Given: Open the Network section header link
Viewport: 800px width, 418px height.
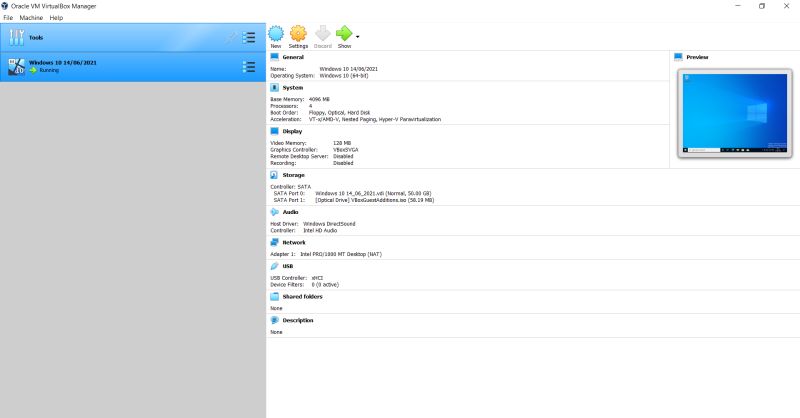Looking at the screenshot, I should click(x=294, y=242).
